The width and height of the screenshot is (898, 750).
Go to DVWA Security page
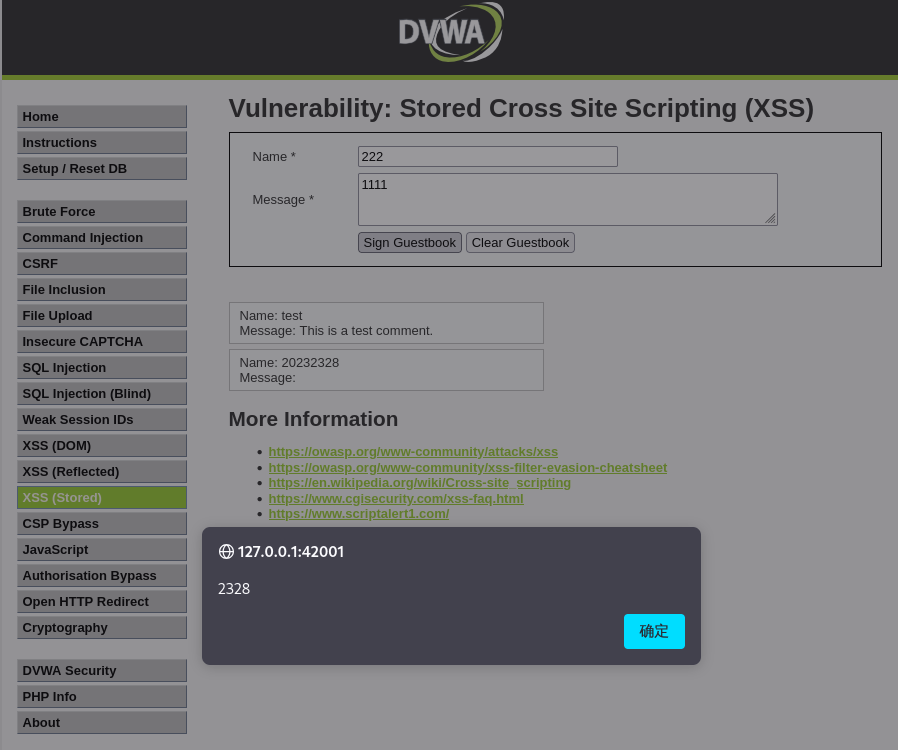(102, 670)
